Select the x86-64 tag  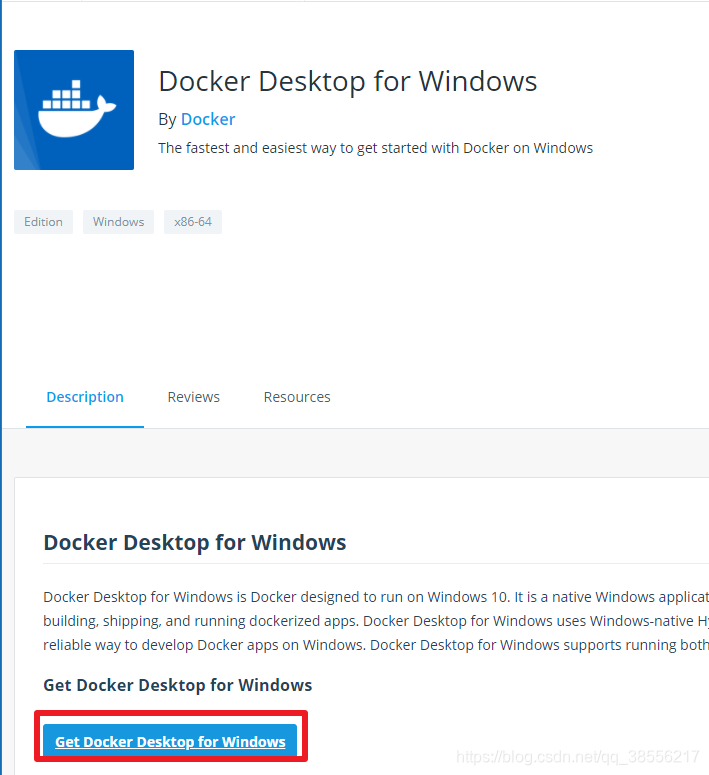193,222
